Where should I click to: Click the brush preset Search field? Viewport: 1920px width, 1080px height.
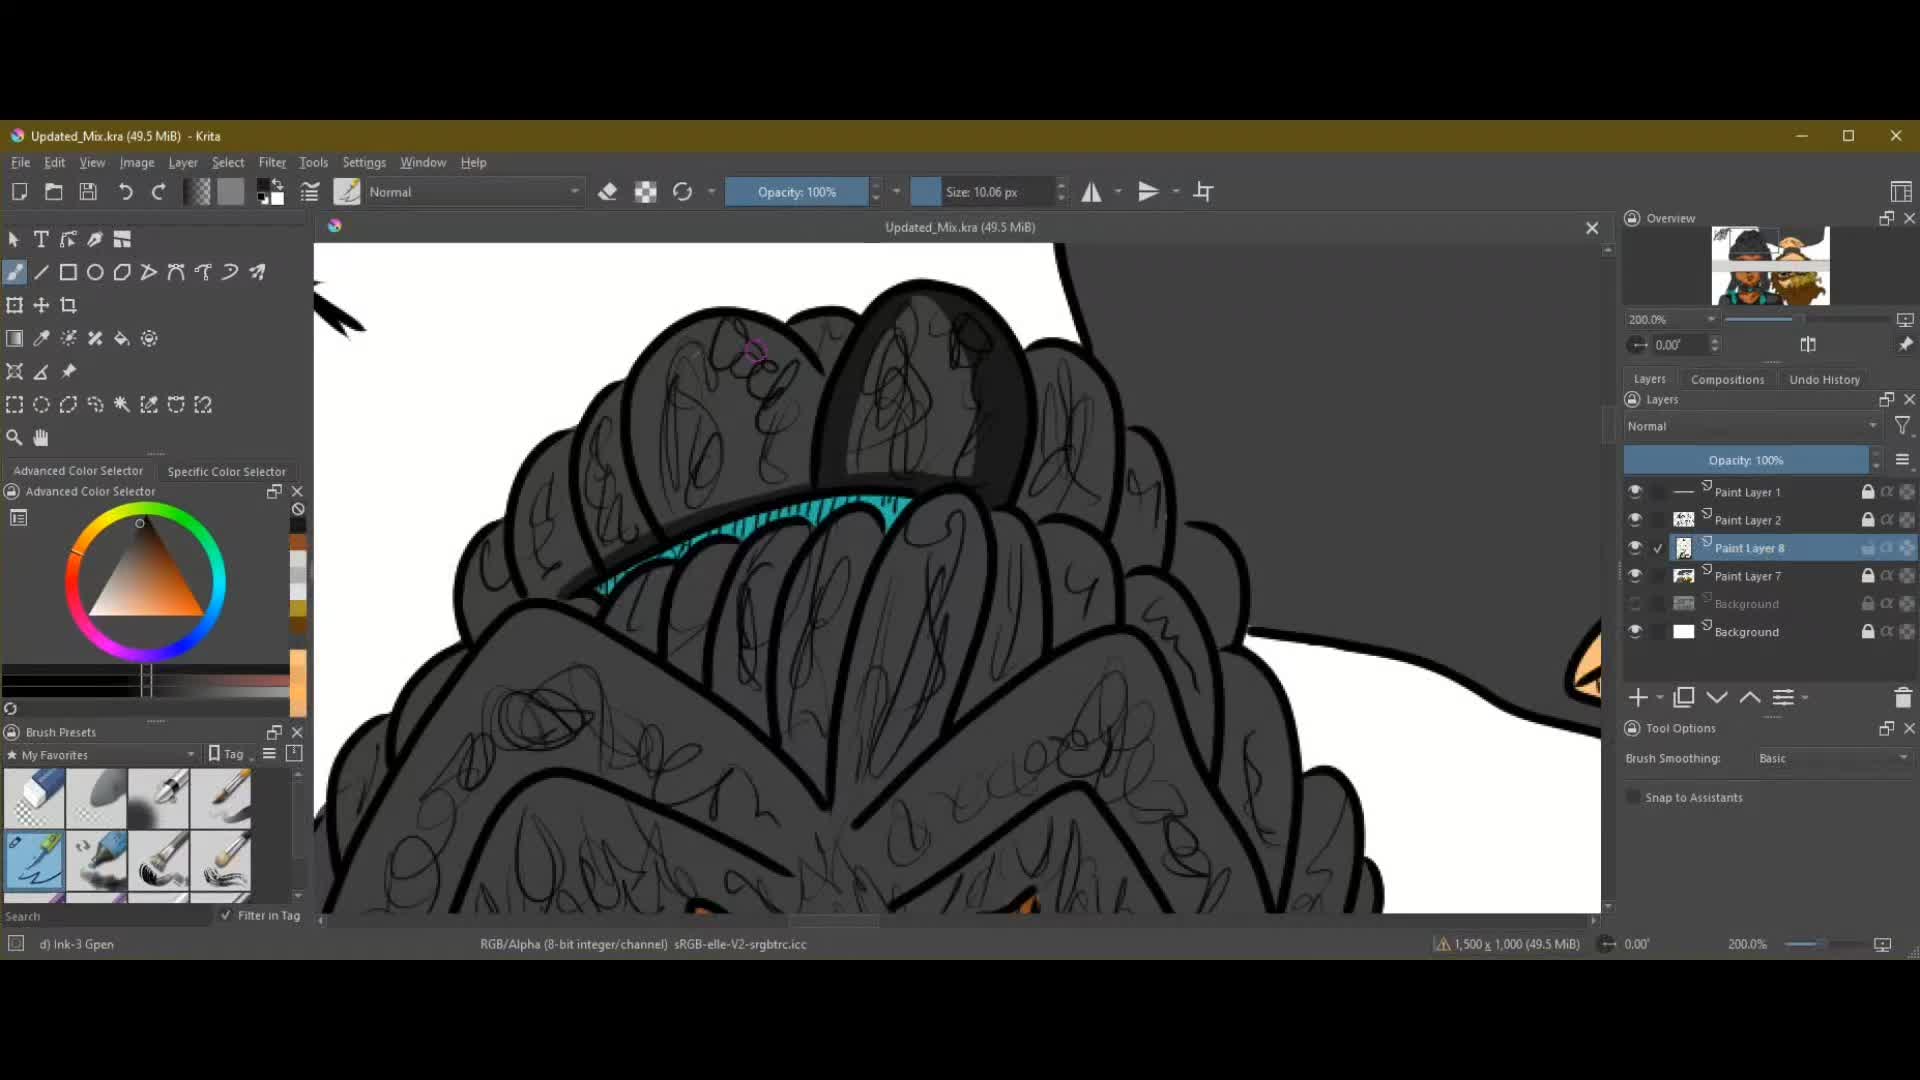(106, 916)
